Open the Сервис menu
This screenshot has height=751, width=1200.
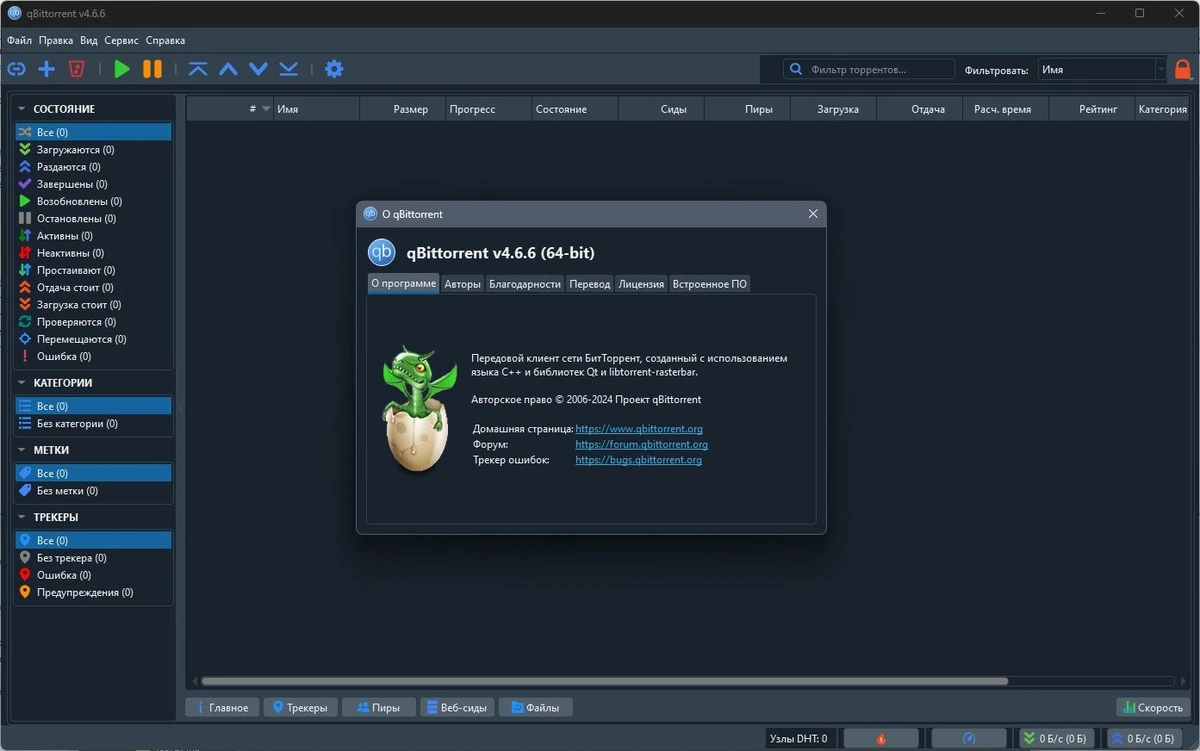[121, 41]
